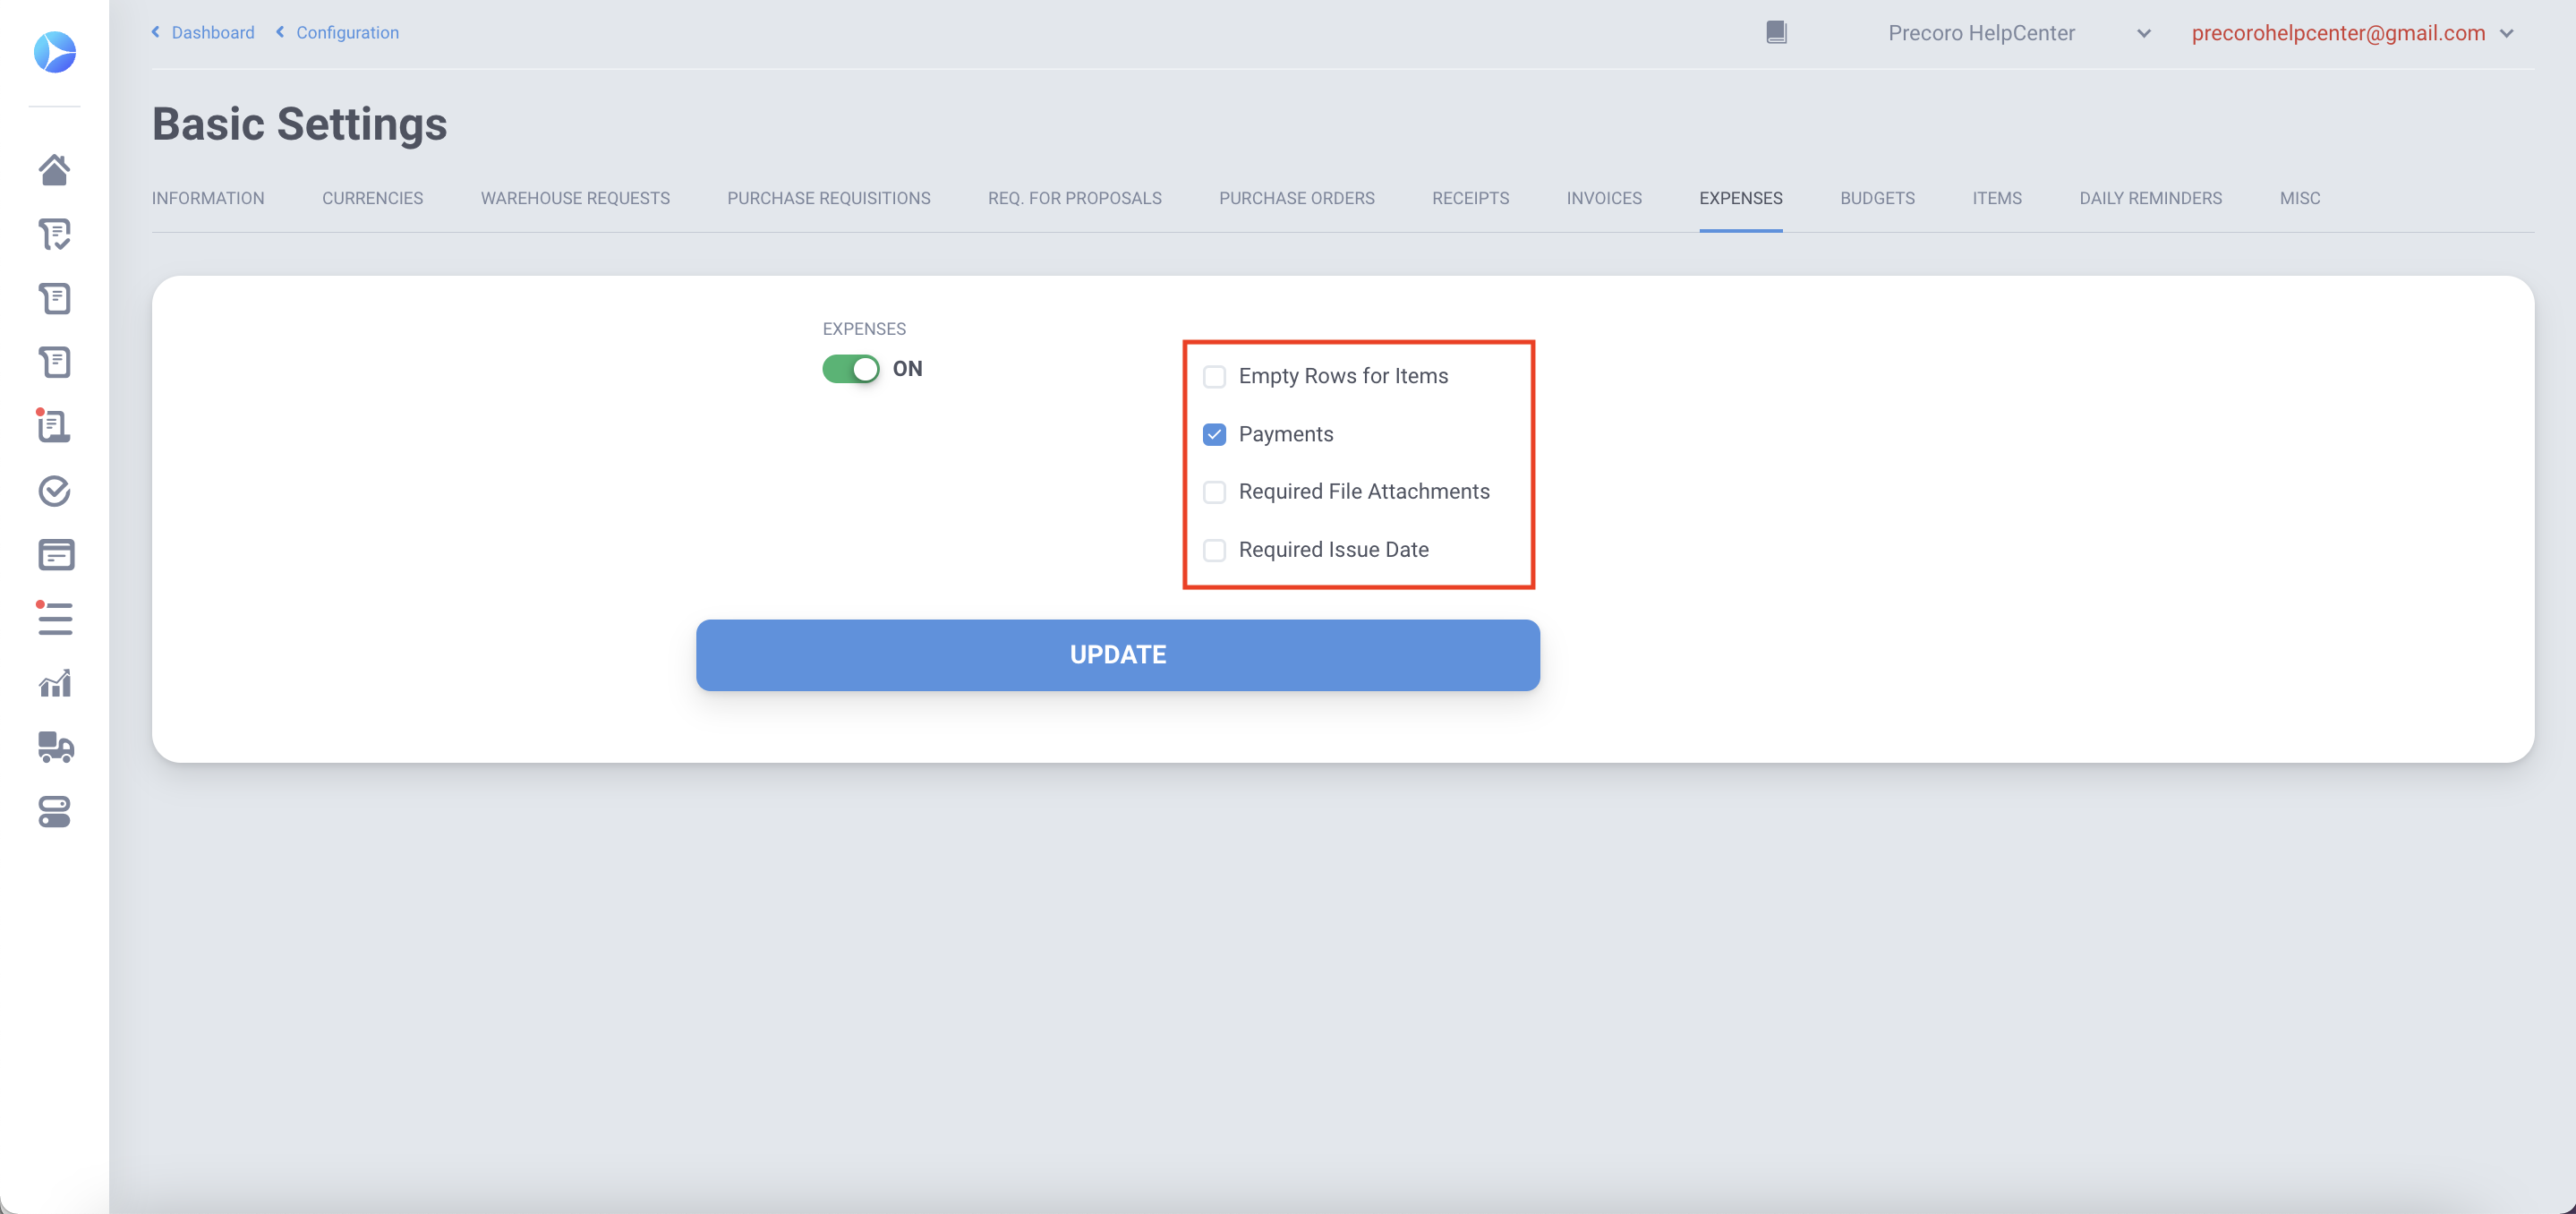The image size is (2576, 1214).
Task: Open the list icon with red dot
Action: coord(54,618)
